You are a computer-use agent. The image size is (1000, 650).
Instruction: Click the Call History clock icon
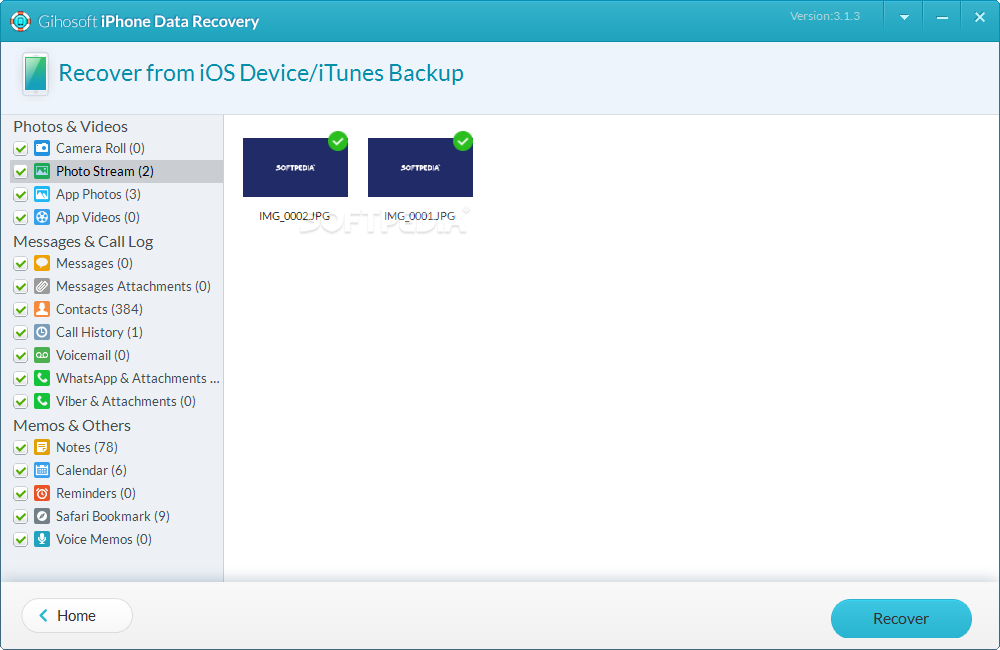[42, 332]
